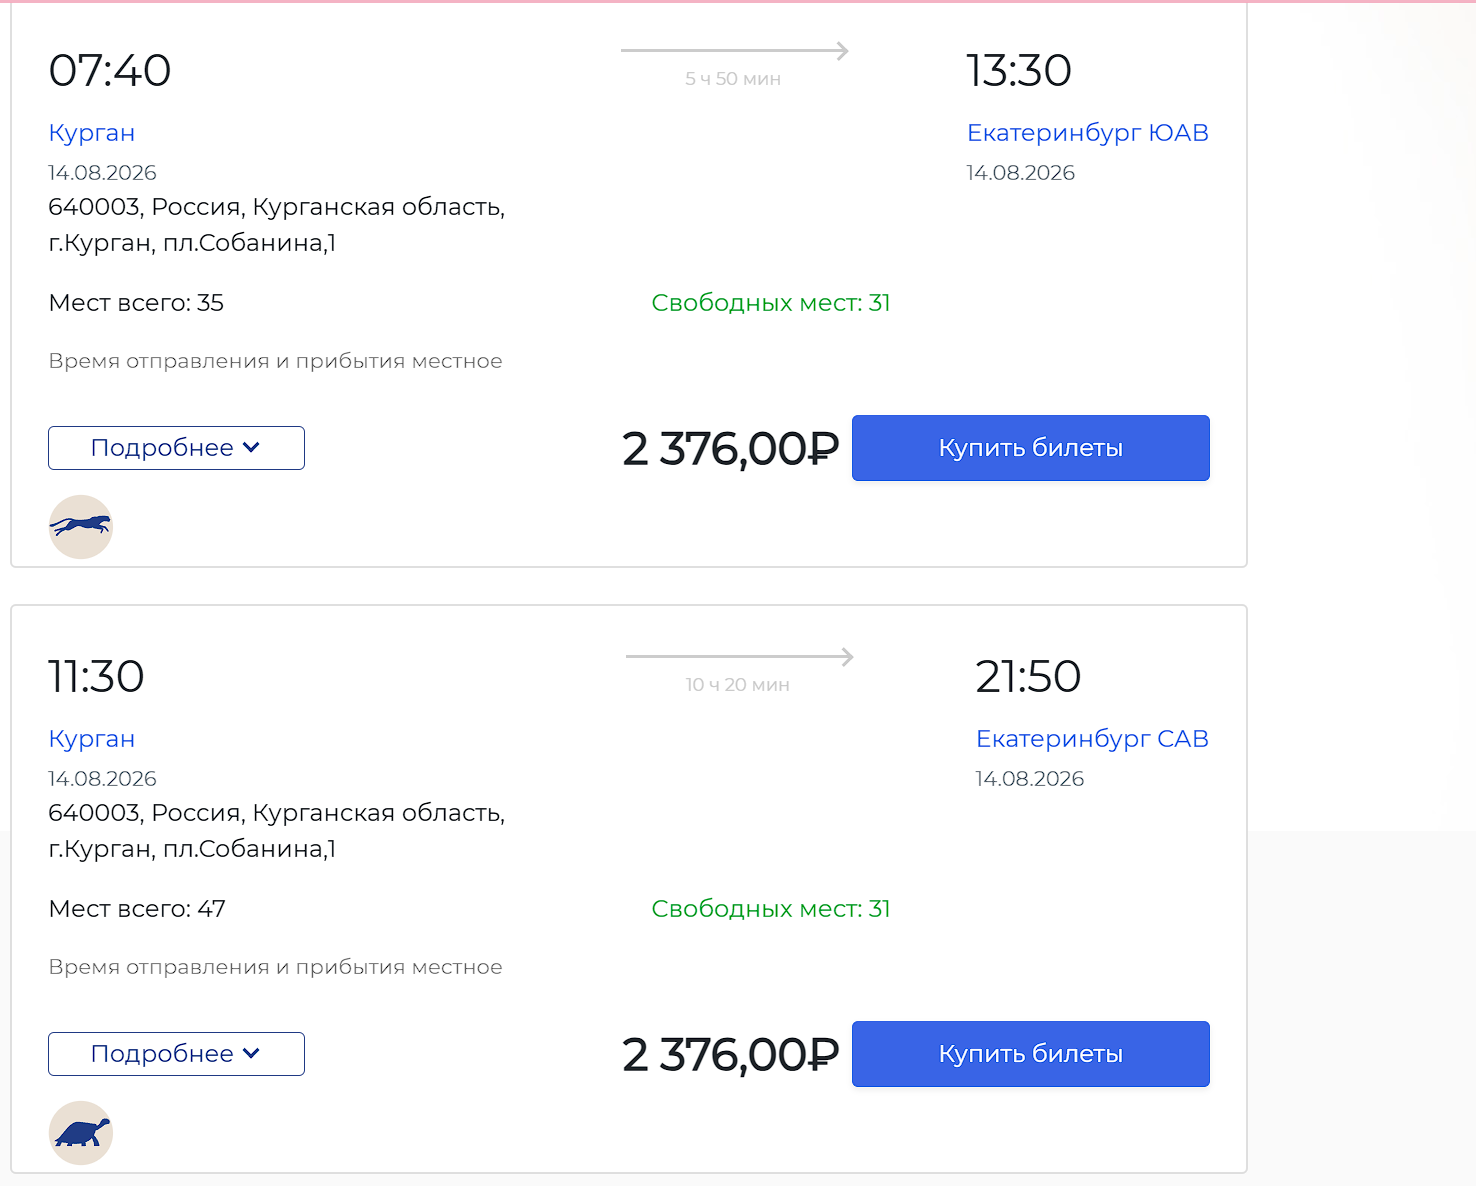Open the Курган link under 07:40
Screen dimensions: 1476x1186
92,133
